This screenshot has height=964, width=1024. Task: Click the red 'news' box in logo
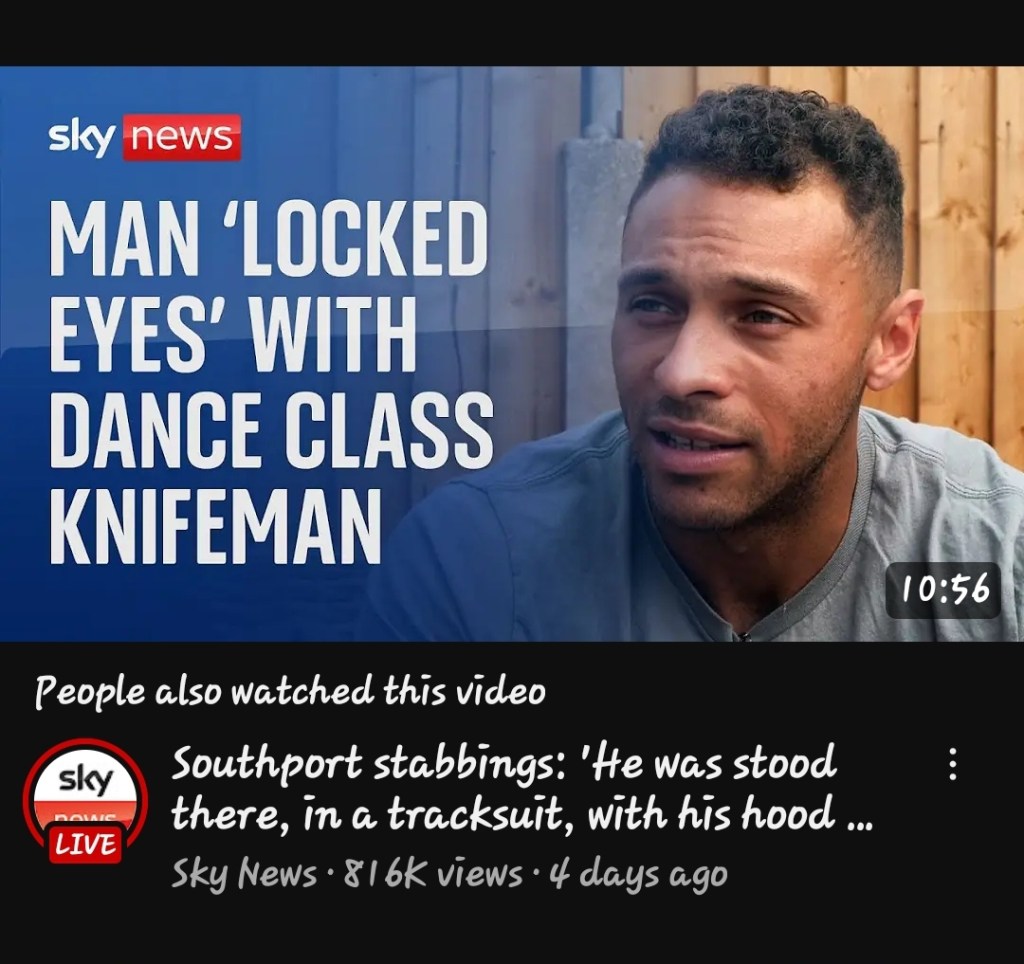coord(182,137)
